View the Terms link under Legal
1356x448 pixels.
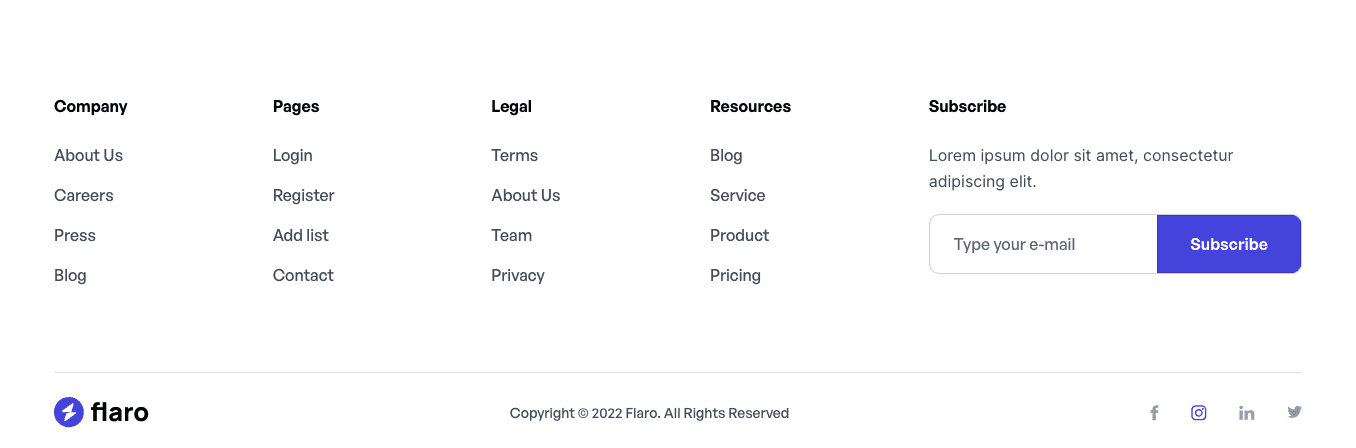514,155
